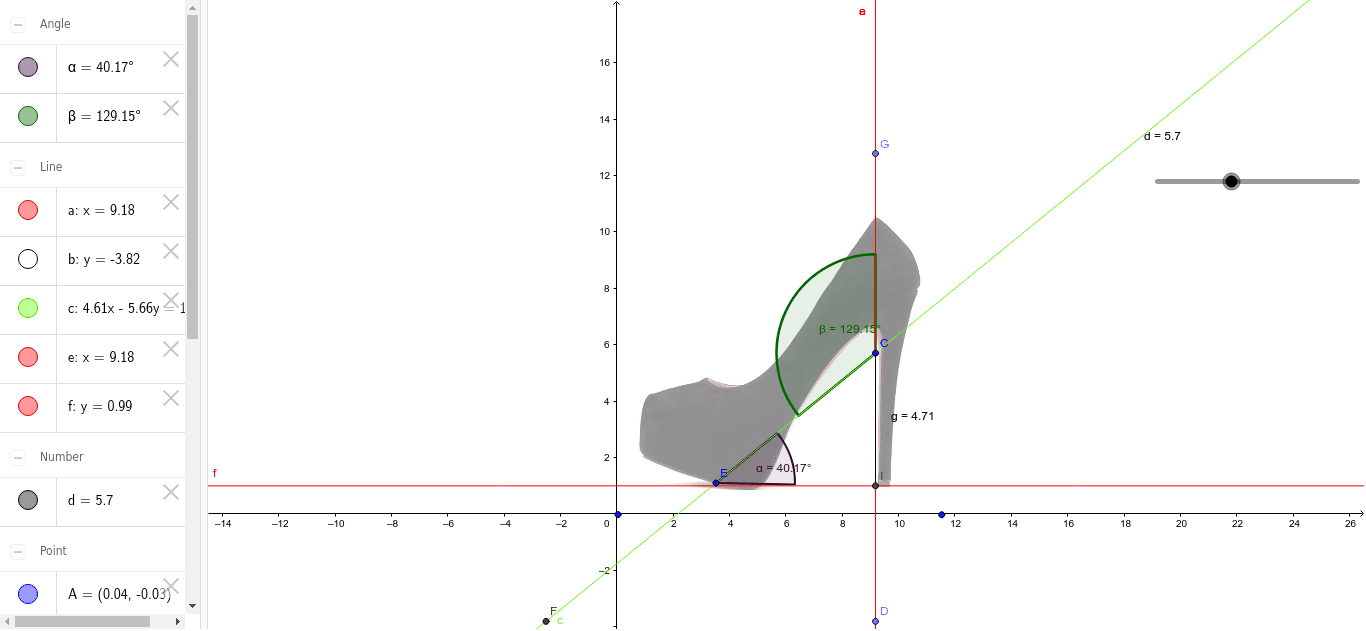This screenshot has width=1366, height=631.
Task: Toggle visibility of point A
Action: (28, 594)
